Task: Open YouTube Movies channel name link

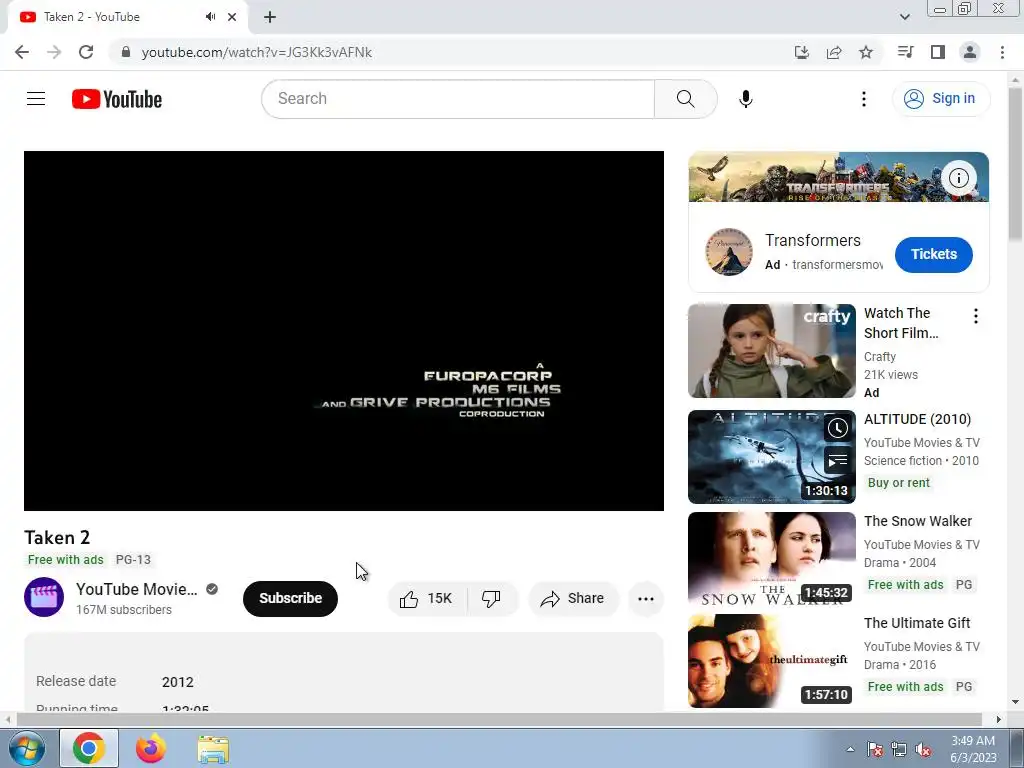Action: click(136, 589)
